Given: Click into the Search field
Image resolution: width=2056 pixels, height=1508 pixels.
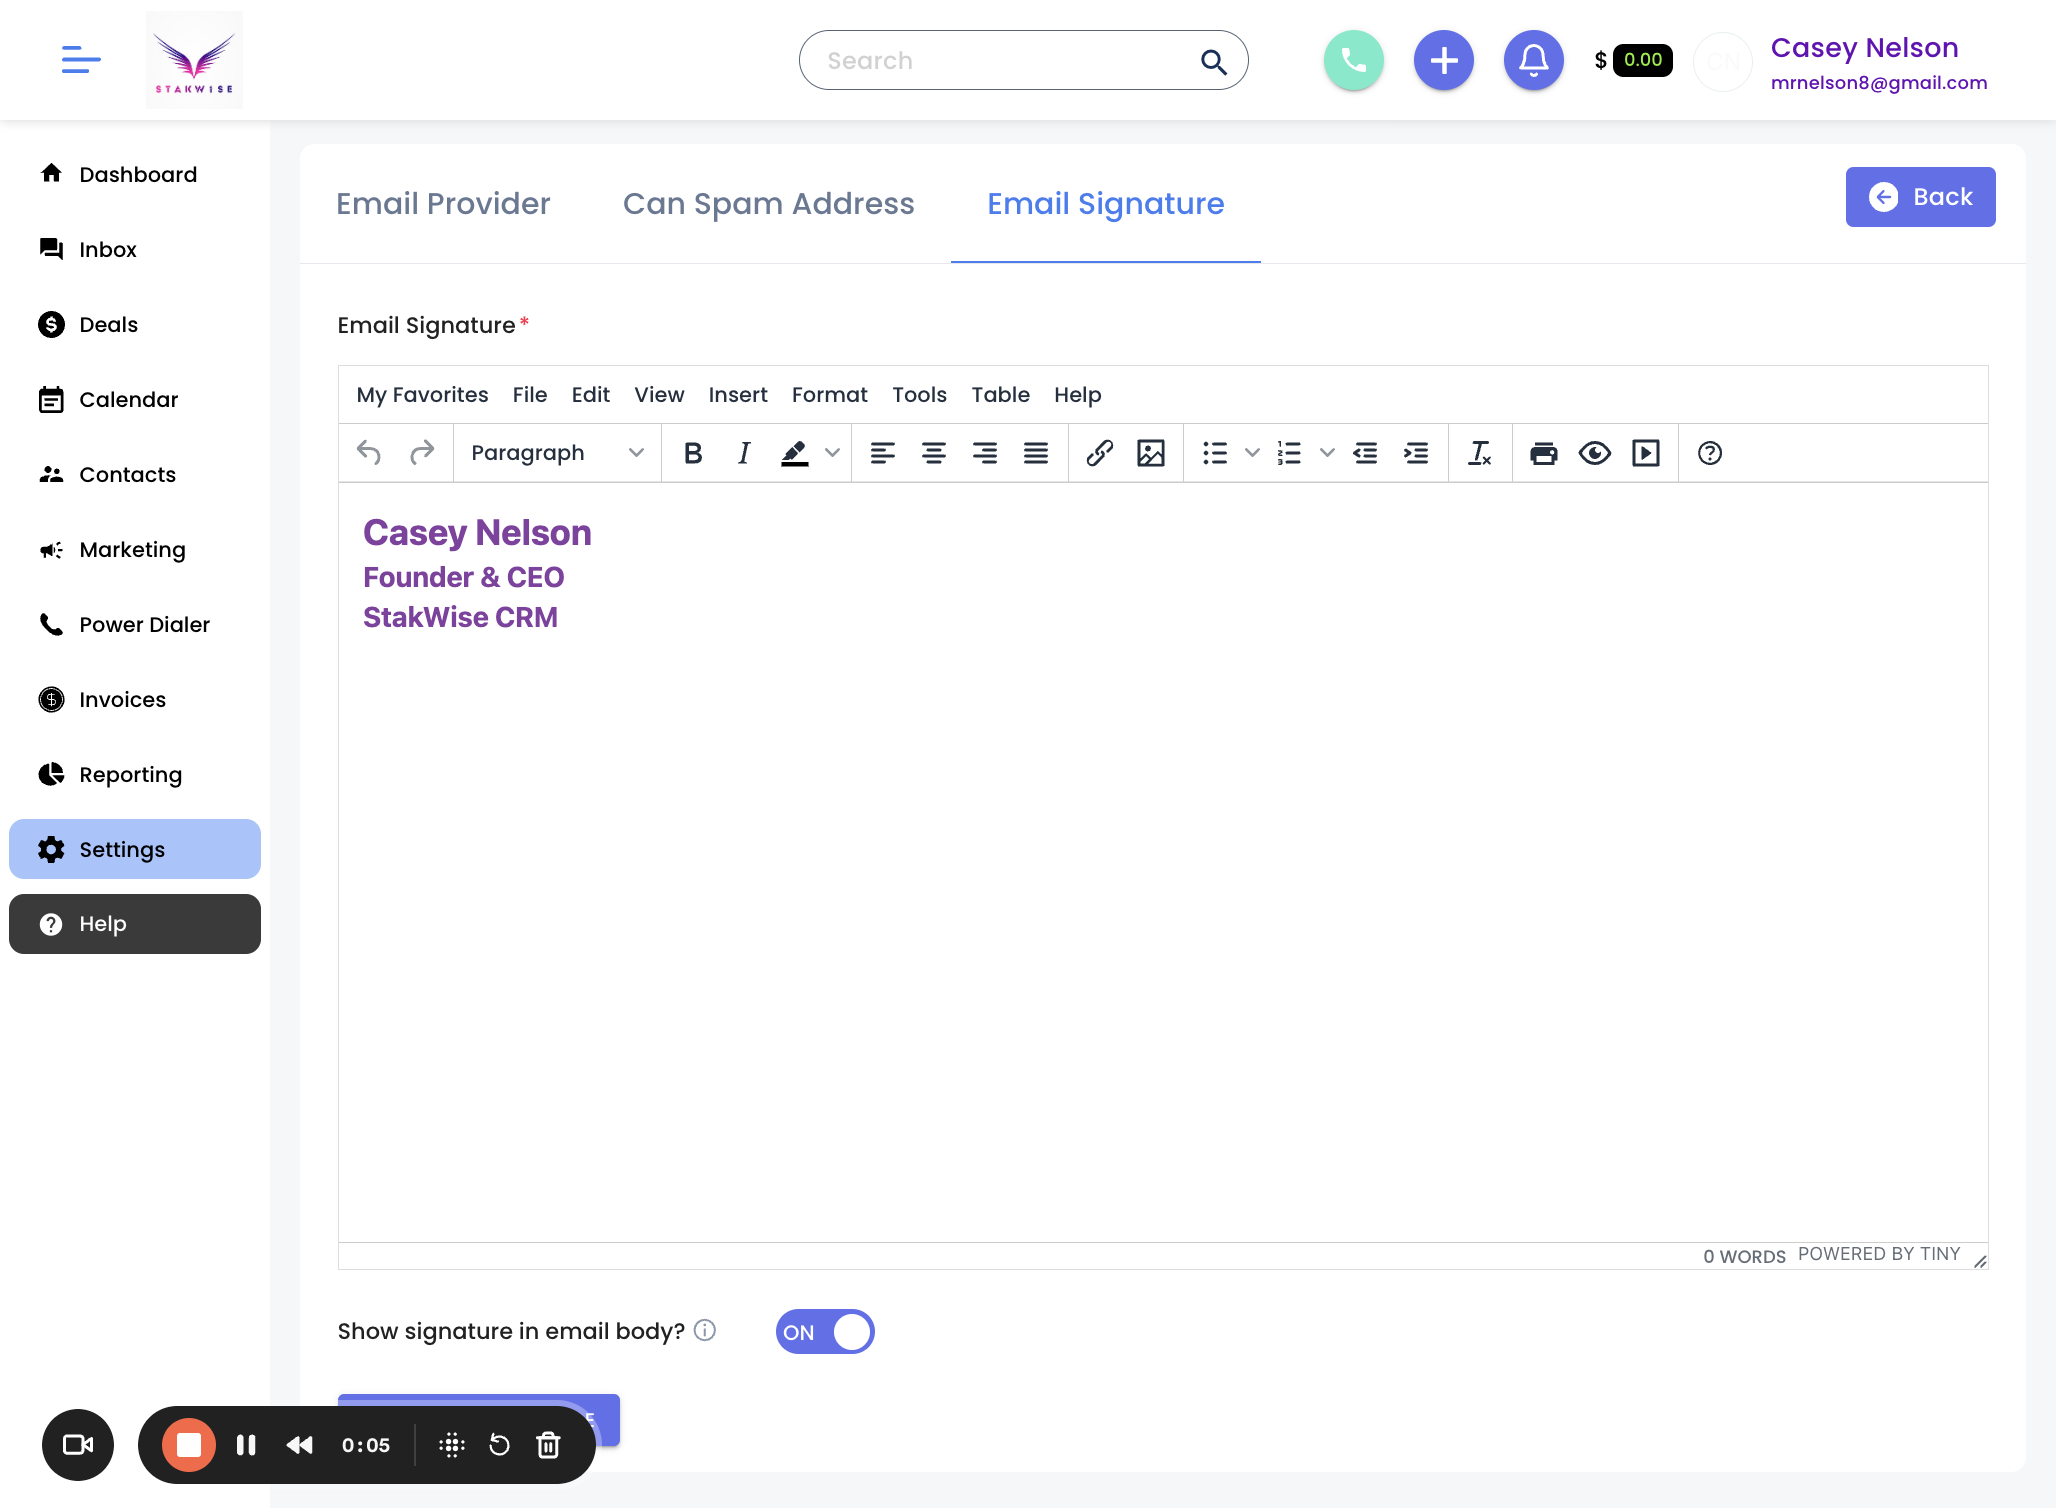Looking at the screenshot, I should (1023, 61).
